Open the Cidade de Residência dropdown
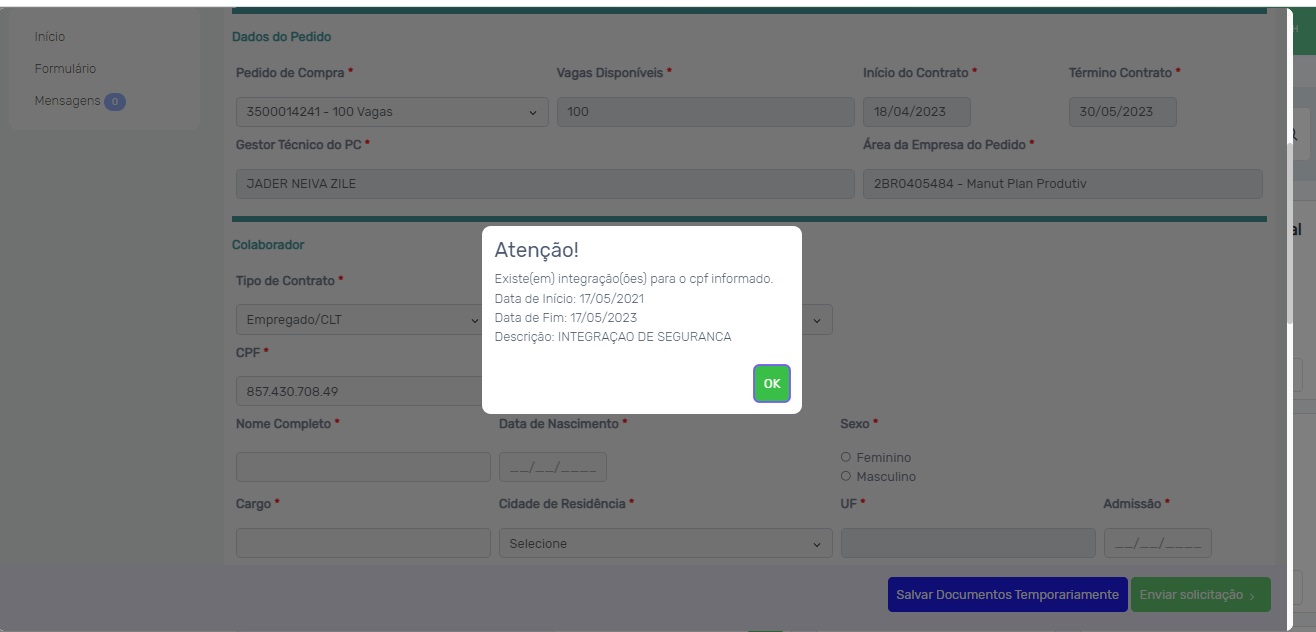This screenshot has width=1316, height=632. pyautogui.click(x=665, y=544)
